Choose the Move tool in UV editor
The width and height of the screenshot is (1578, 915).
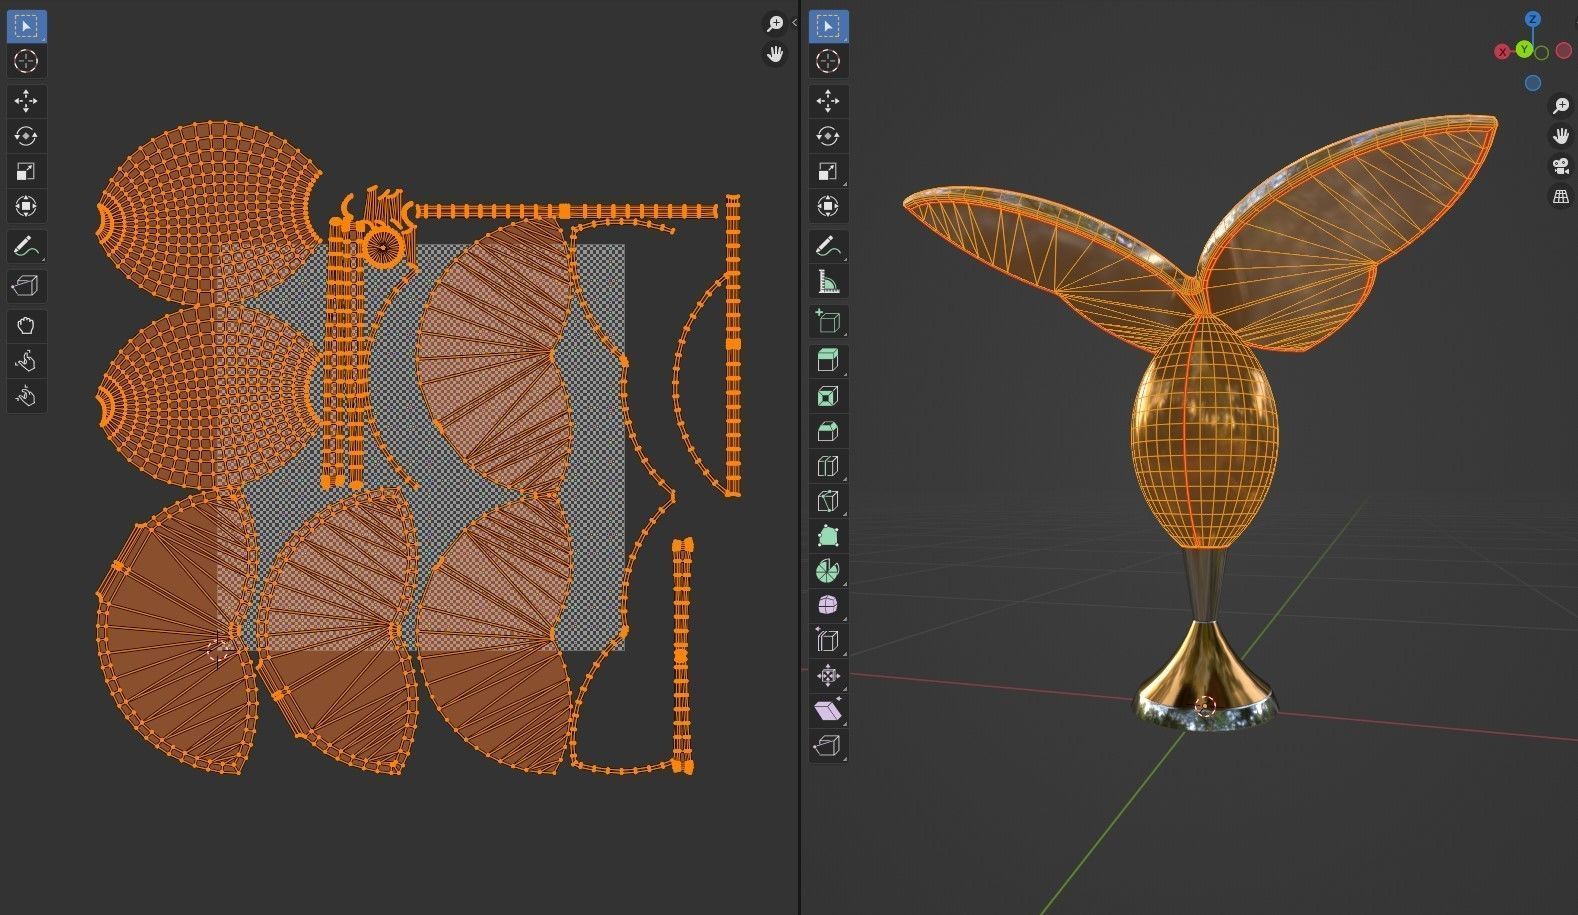[26, 101]
